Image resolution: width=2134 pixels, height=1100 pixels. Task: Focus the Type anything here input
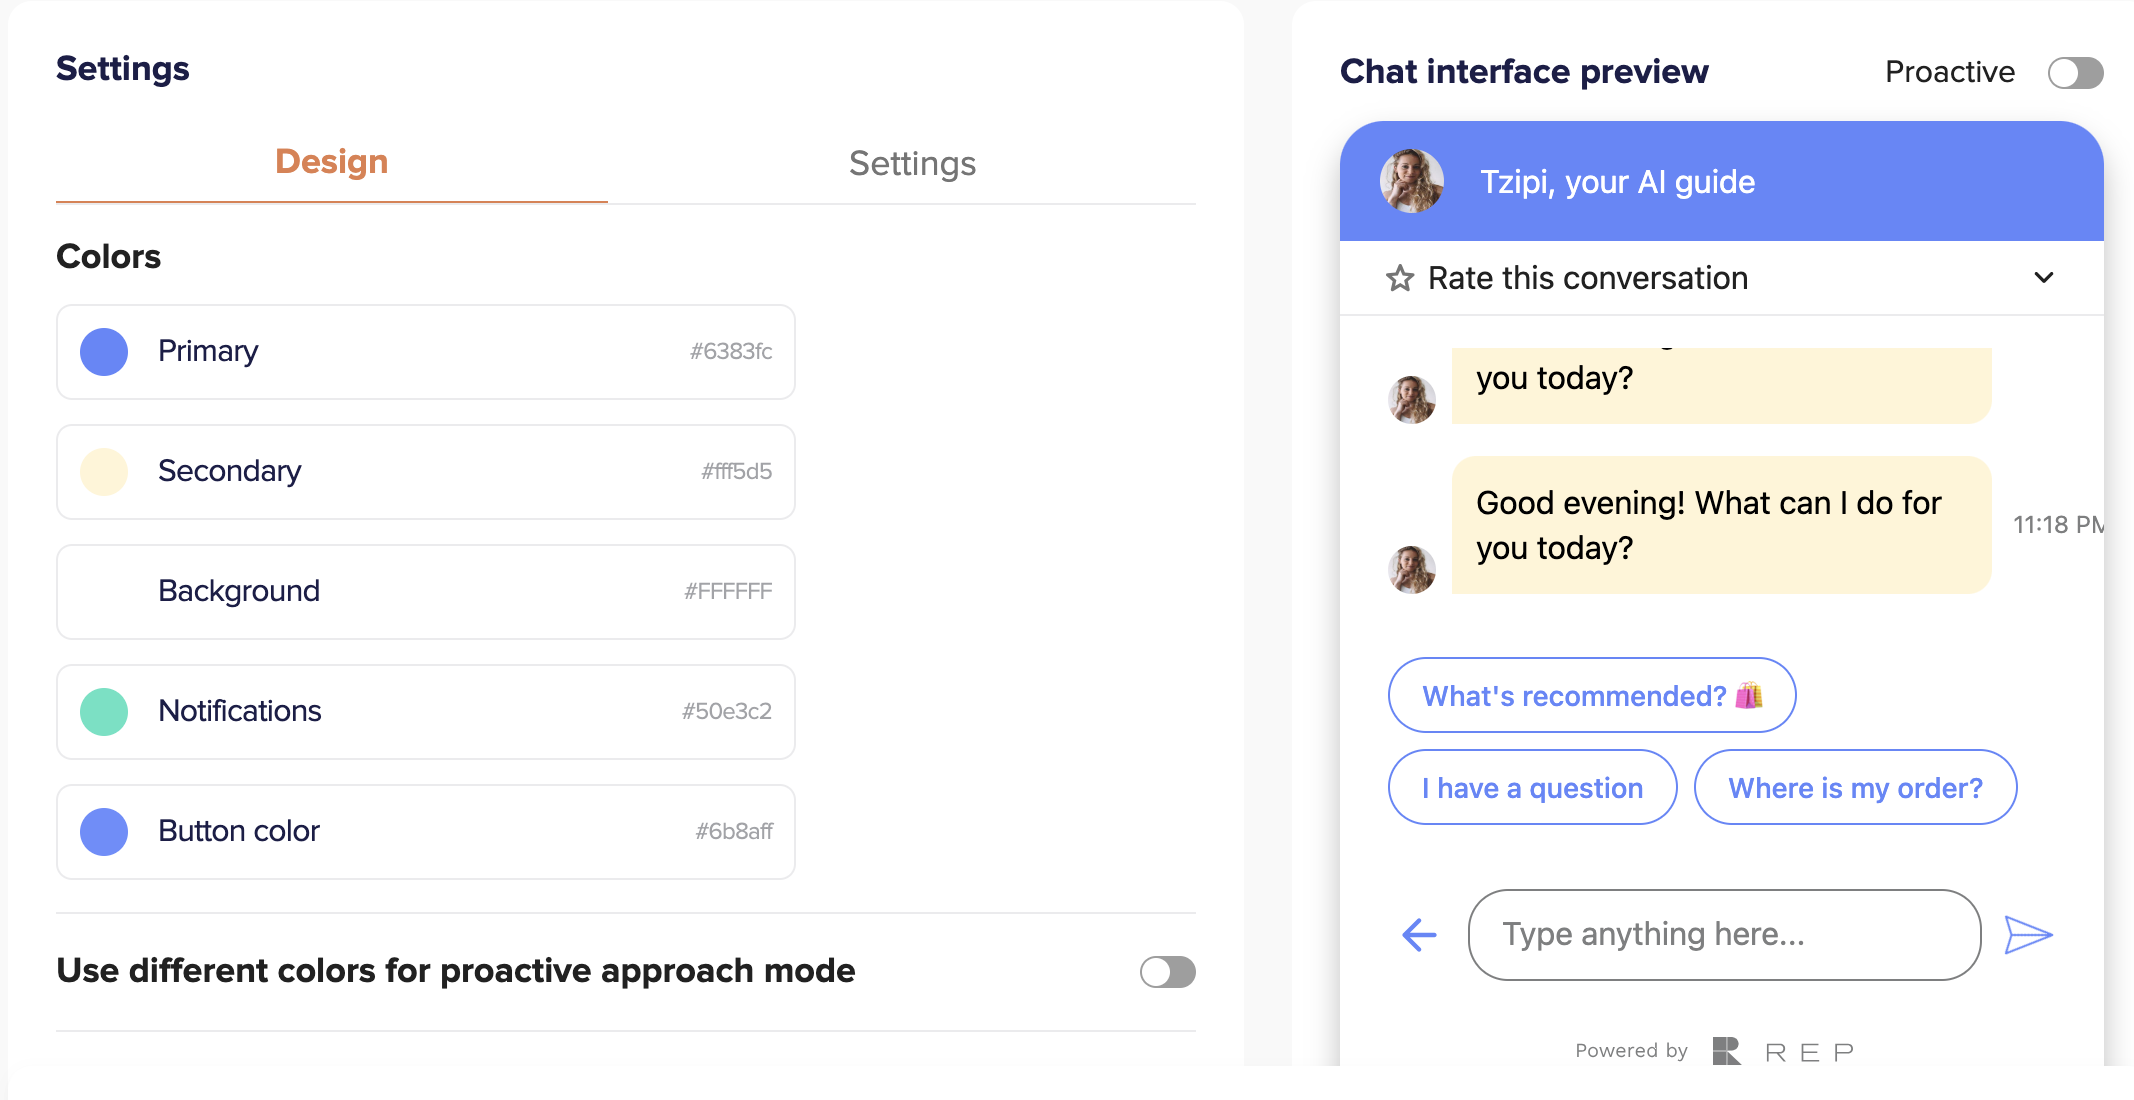pos(1723,935)
